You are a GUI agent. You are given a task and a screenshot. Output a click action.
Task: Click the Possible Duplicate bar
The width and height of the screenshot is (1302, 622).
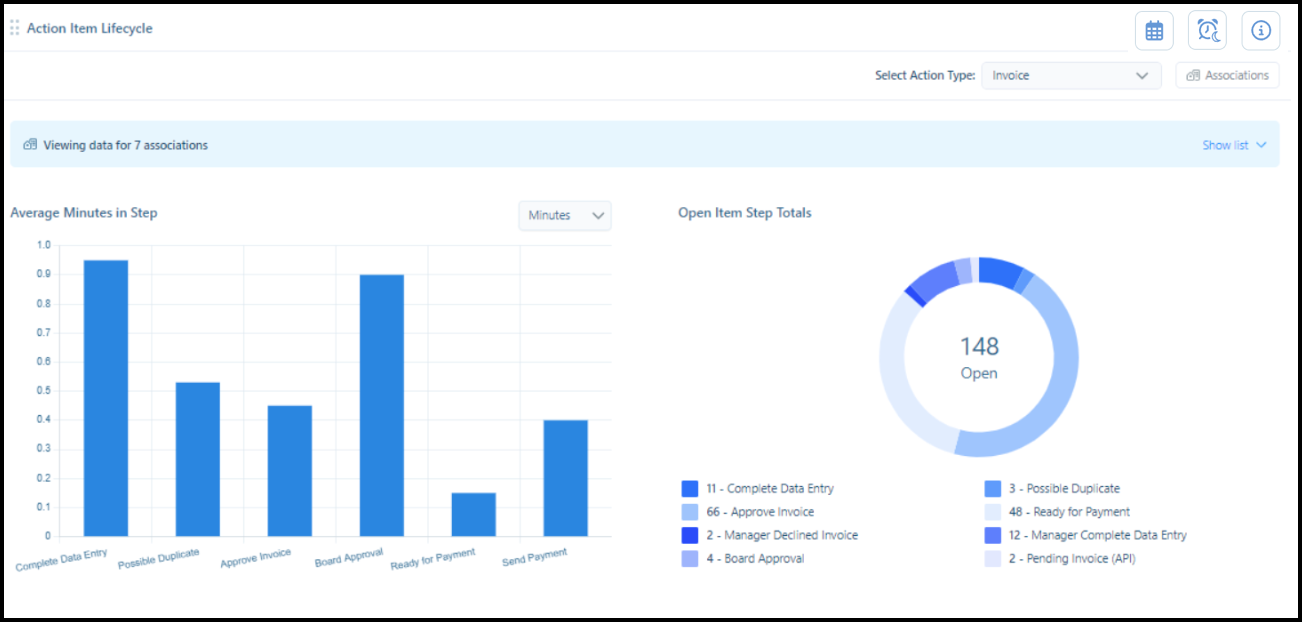tap(198, 459)
